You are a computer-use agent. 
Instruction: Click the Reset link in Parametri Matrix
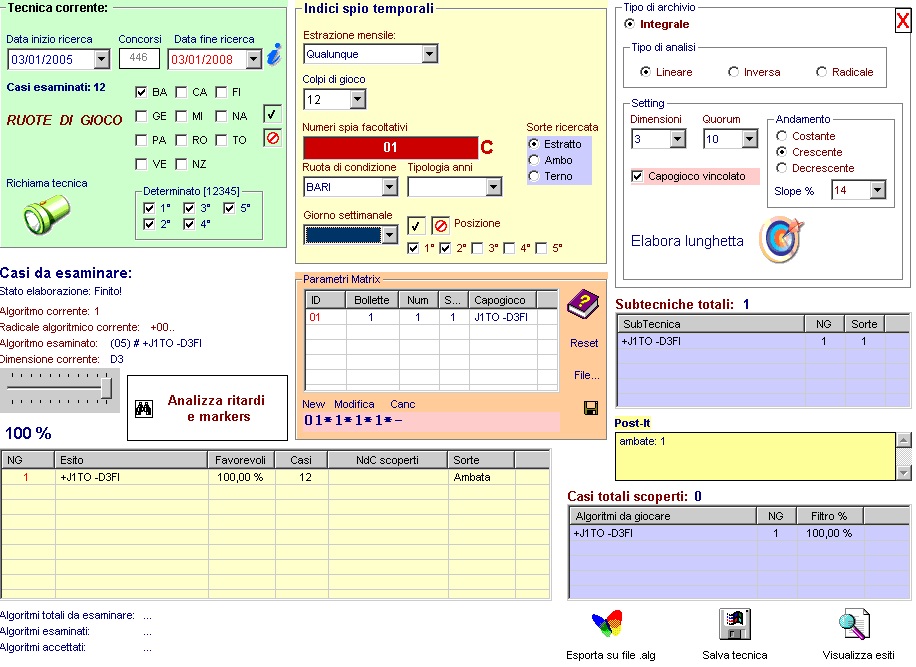pos(584,343)
